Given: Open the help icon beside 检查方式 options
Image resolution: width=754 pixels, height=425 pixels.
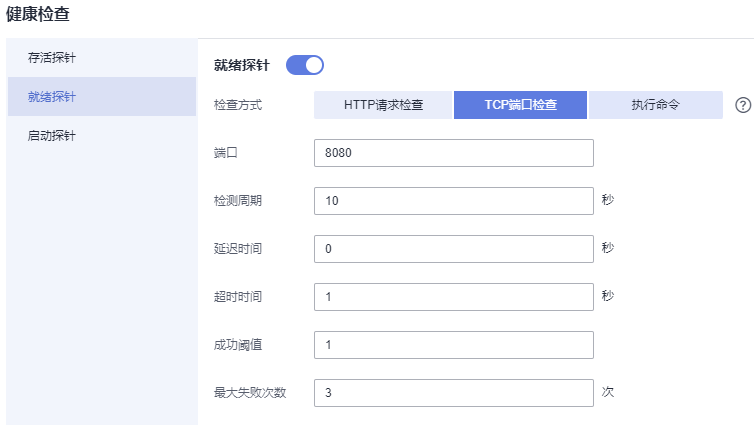Looking at the screenshot, I should [x=743, y=105].
